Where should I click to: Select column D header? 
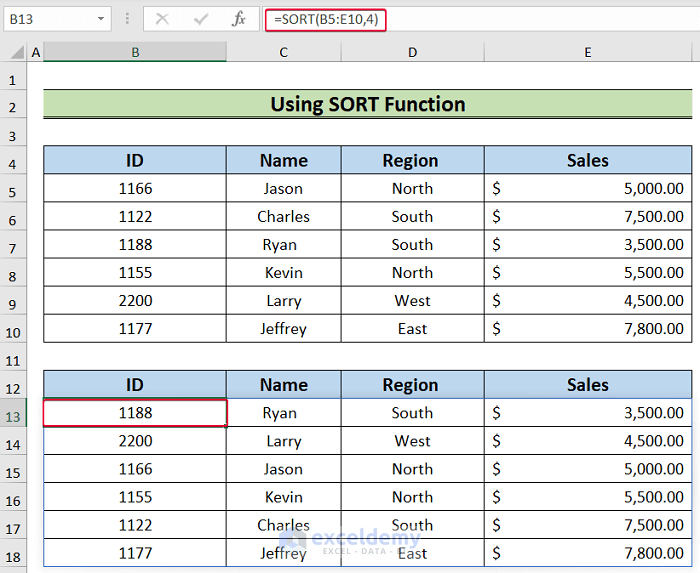pos(412,52)
